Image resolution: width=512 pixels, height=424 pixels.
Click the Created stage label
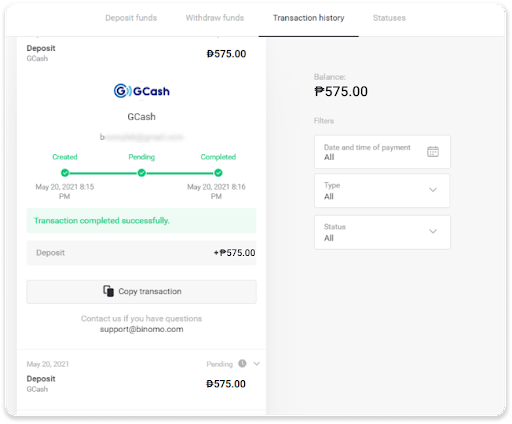click(x=65, y=157)
